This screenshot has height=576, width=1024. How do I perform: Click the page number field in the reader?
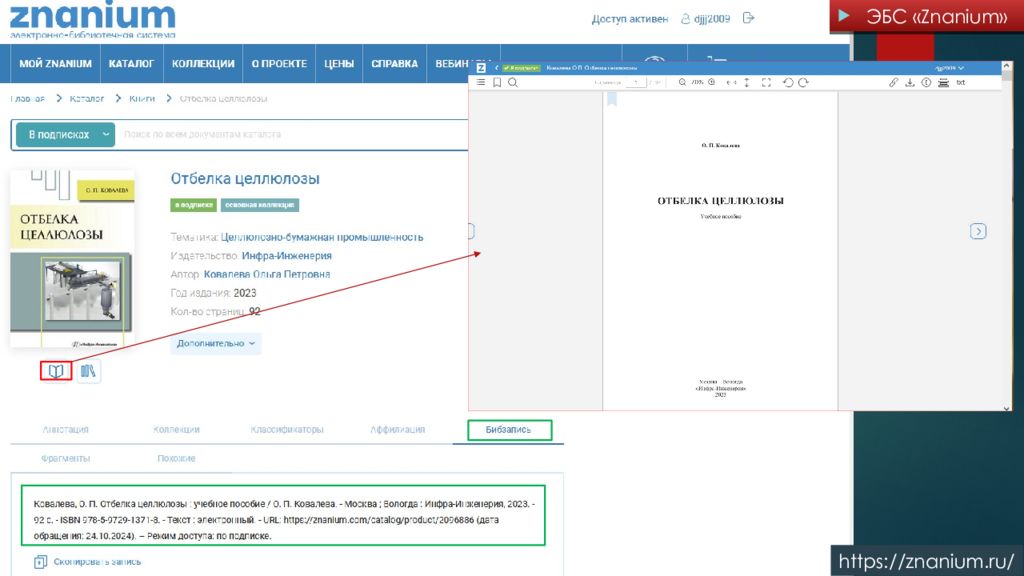[x=635, y=82]
